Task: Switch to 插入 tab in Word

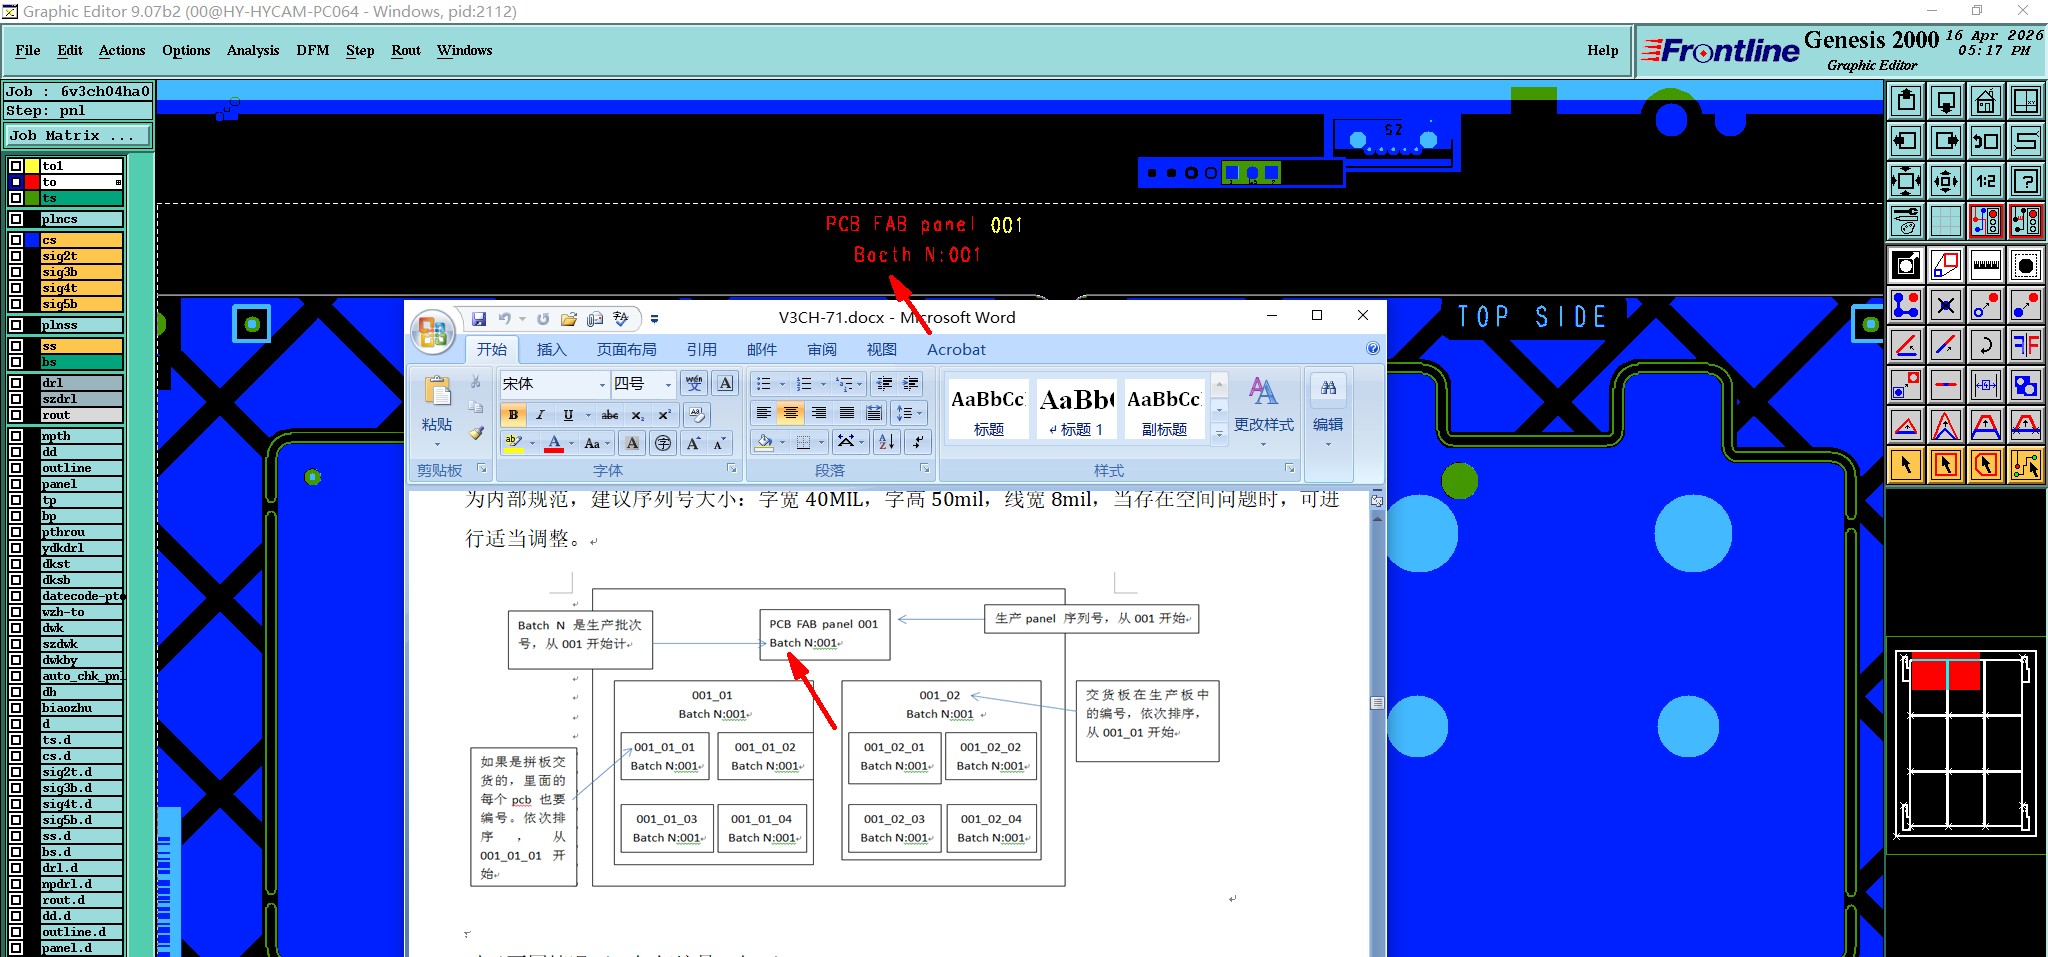Action: 552,349
